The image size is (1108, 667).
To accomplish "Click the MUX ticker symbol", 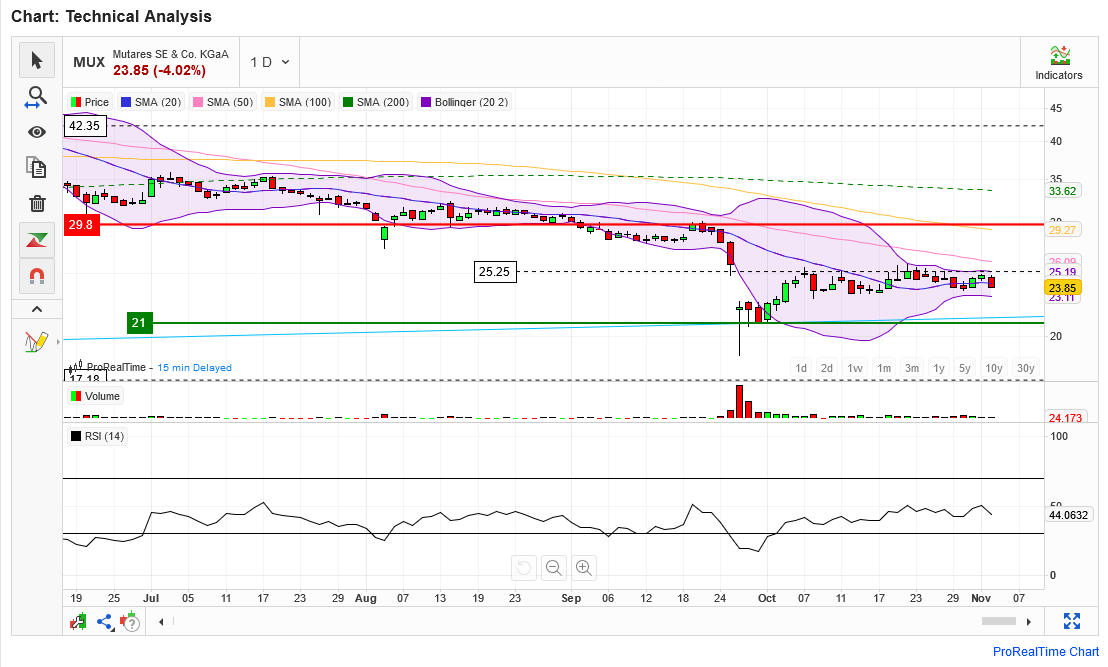I will (89, 62).
